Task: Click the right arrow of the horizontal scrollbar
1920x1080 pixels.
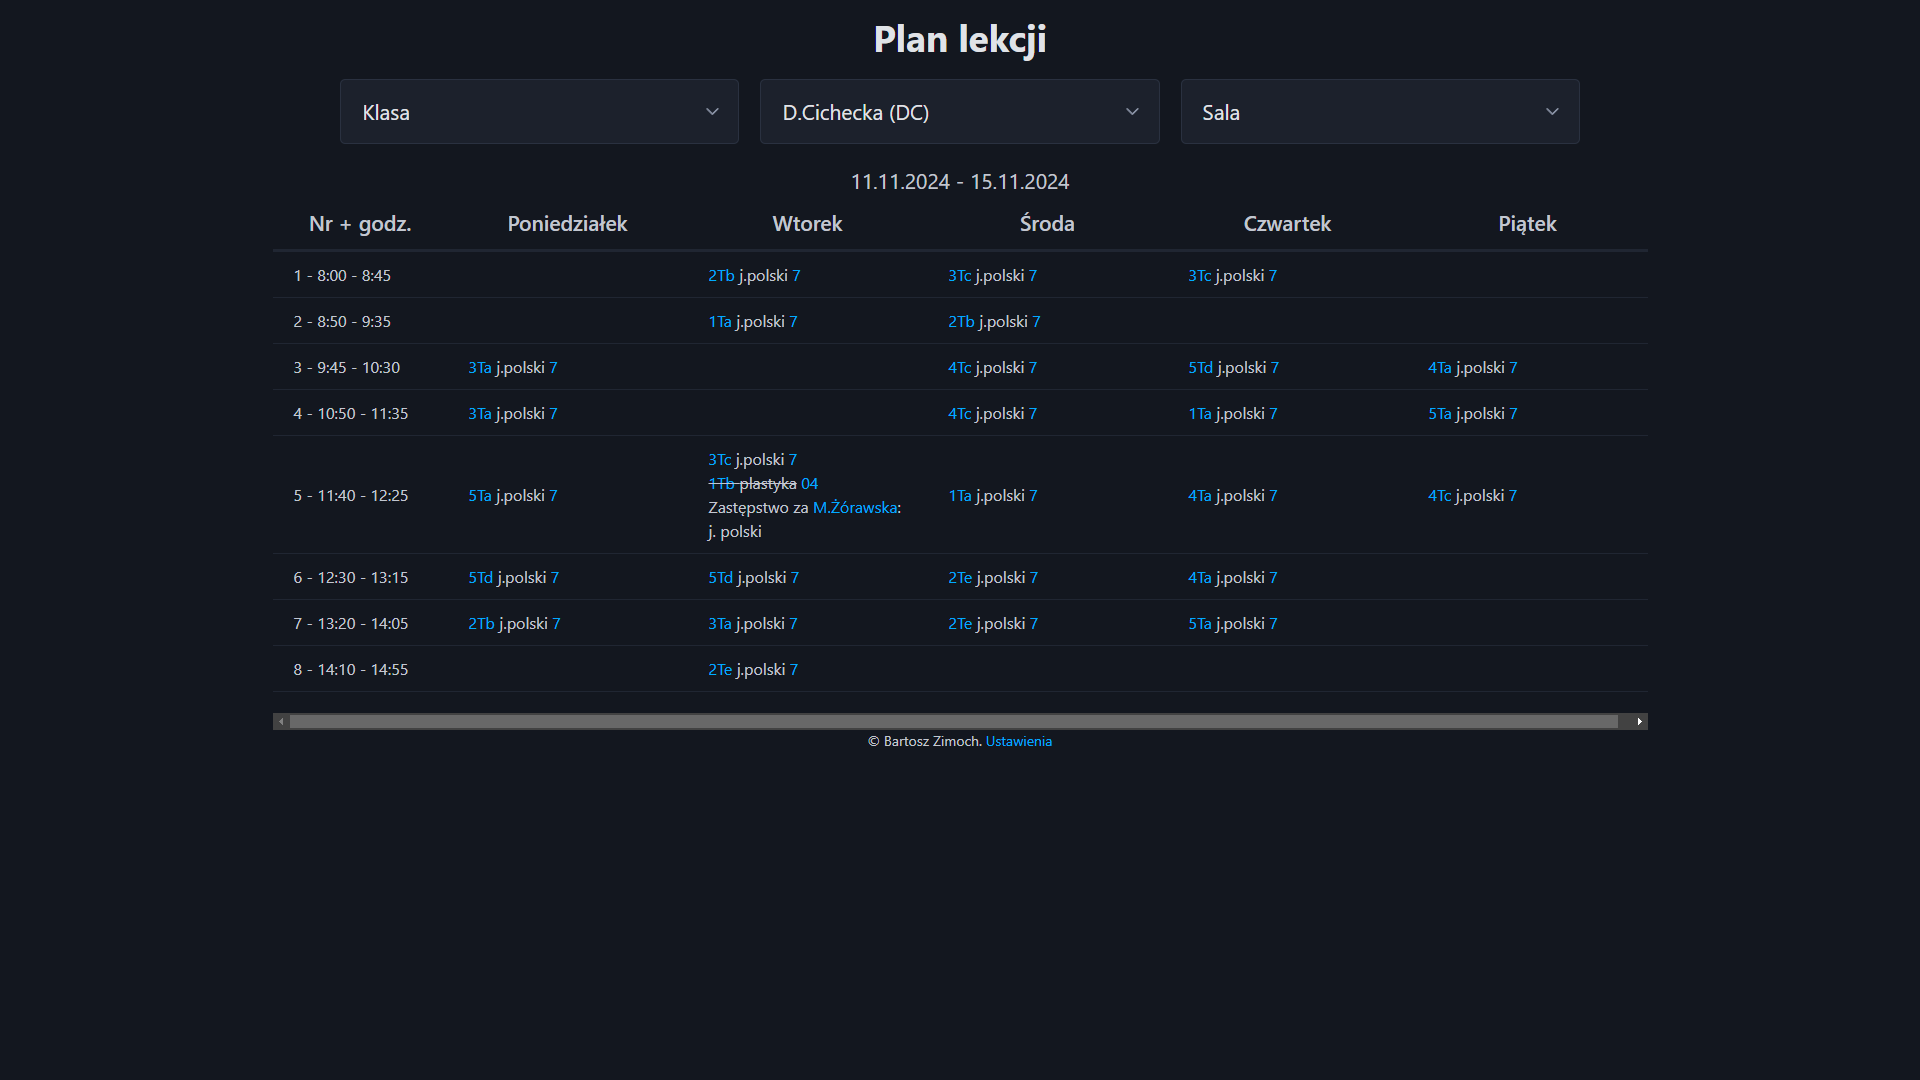Action: pyautogui.click(x=1639, y=720)
